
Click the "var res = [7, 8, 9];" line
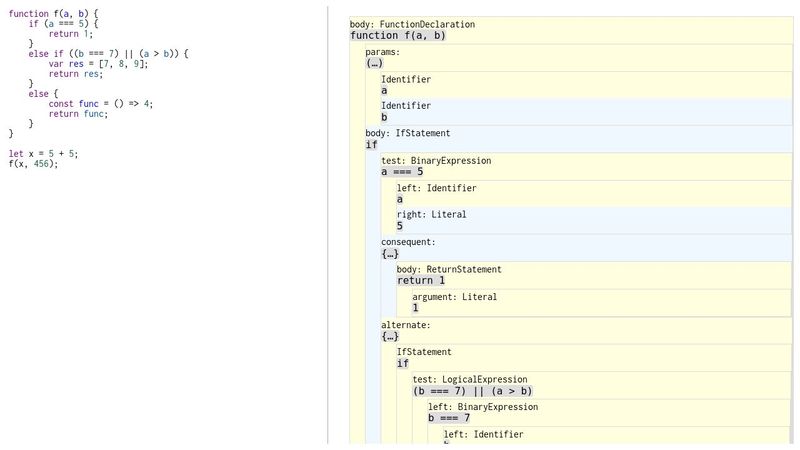(98, 64)
